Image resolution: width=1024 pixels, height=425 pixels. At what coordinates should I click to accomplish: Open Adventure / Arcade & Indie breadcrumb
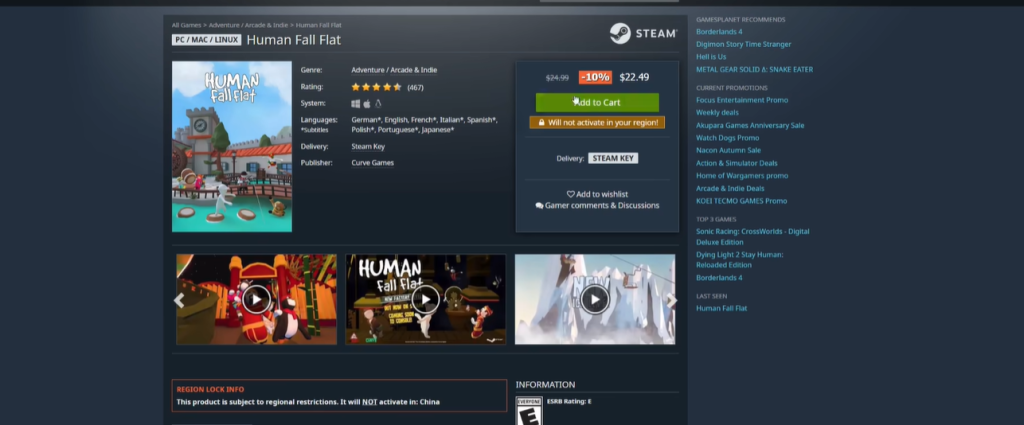coord(250,24)
